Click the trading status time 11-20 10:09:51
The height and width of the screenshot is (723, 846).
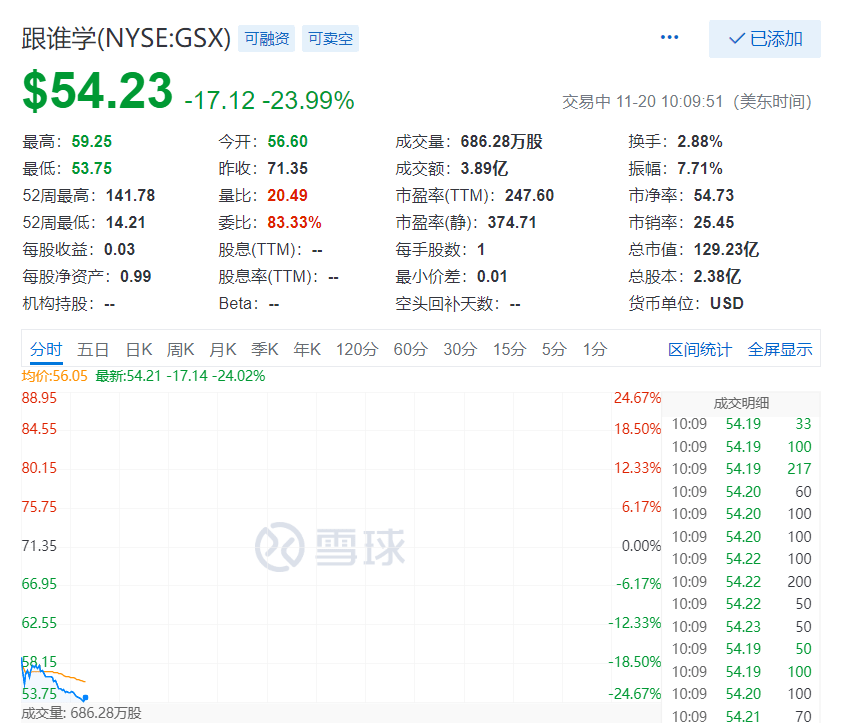[670, 101]
